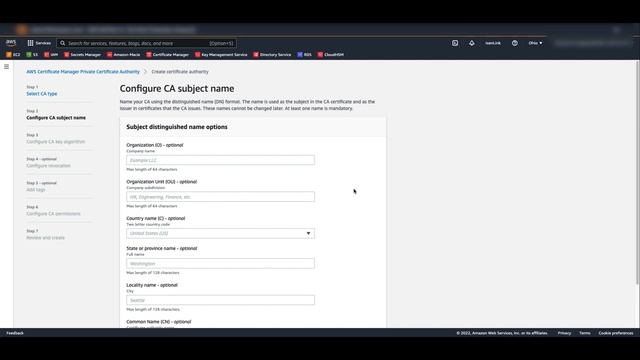Click the magnifier icon in search bar
This screenshot has height=360, width=640.
point(62,43)
